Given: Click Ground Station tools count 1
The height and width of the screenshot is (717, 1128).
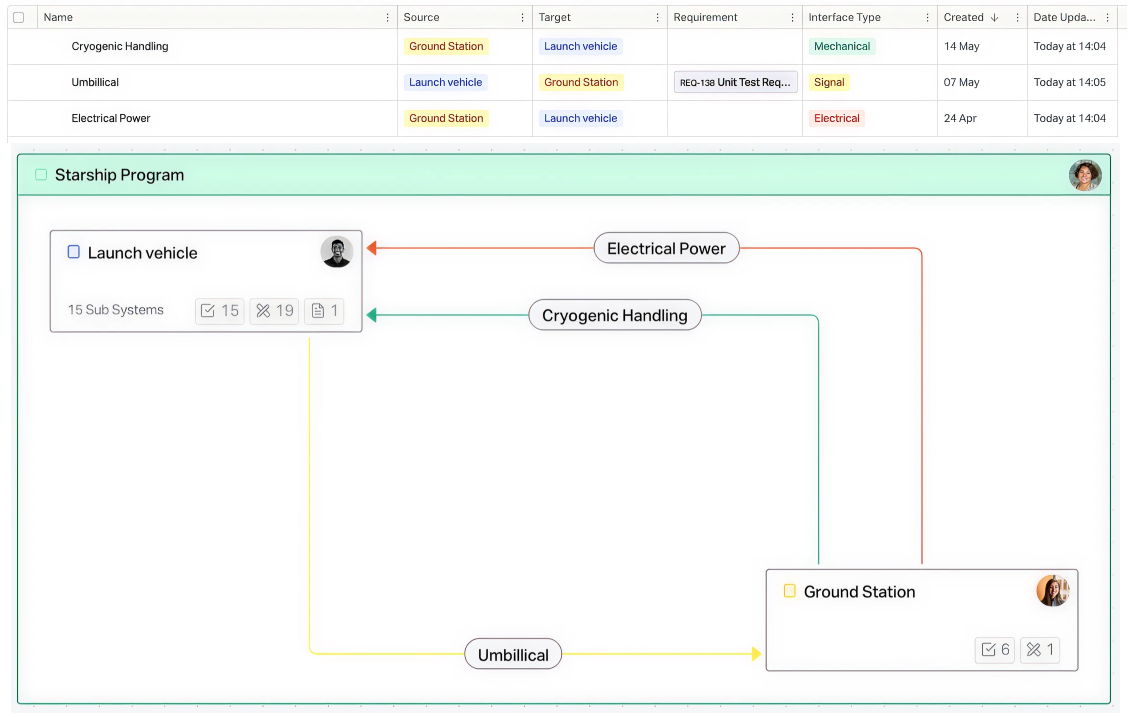Looking at the screenshot, I should pyautogui.click(x=1040, y=650).
